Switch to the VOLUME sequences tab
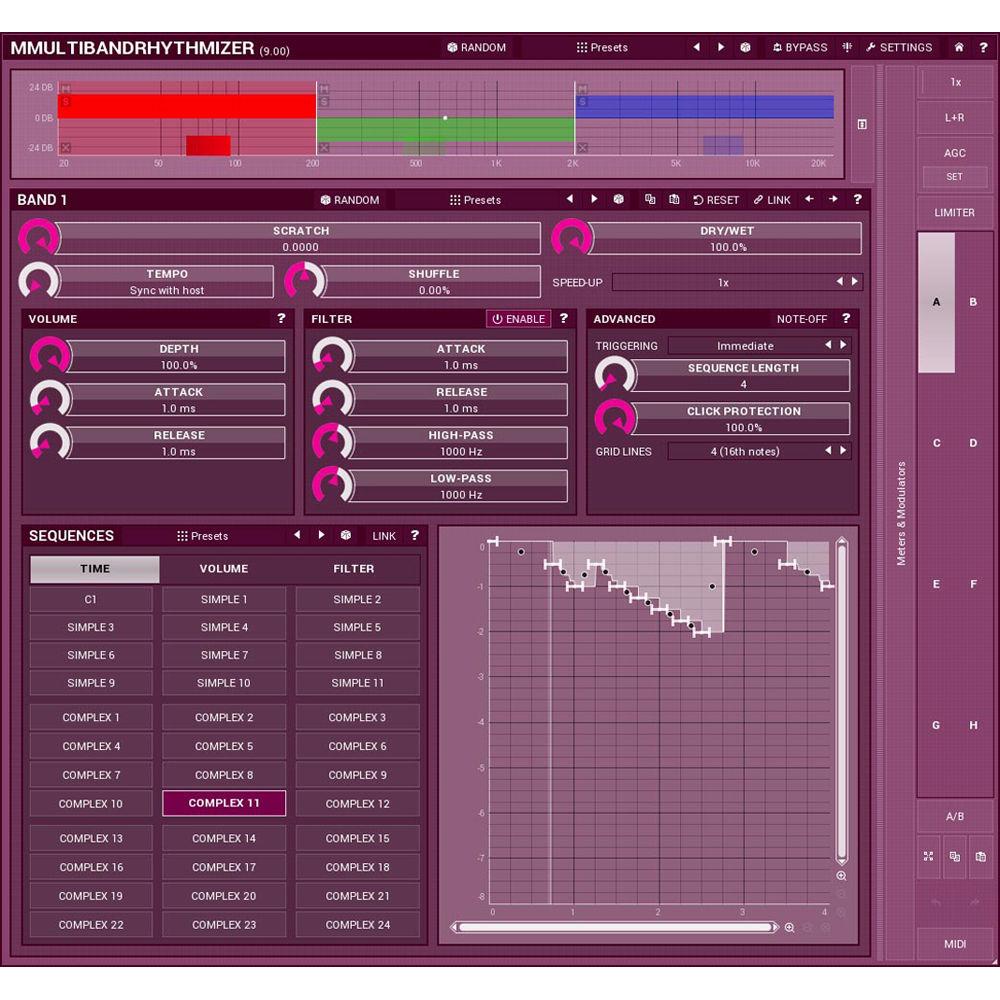The height and width of the screenshot is (1000, 1000). (223, 568)
